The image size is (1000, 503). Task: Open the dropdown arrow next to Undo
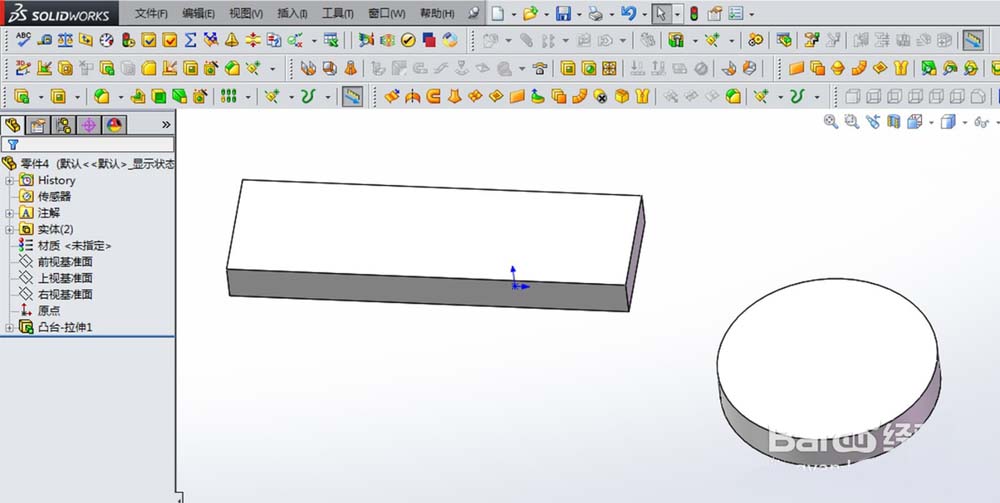[x=644, y=13]
